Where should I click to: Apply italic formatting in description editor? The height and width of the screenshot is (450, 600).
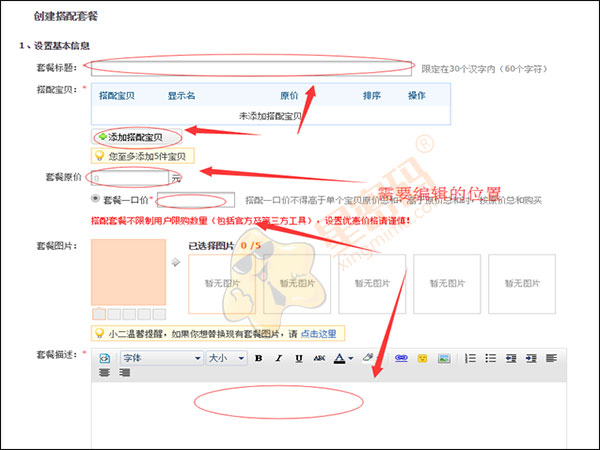tap(279, 358)
